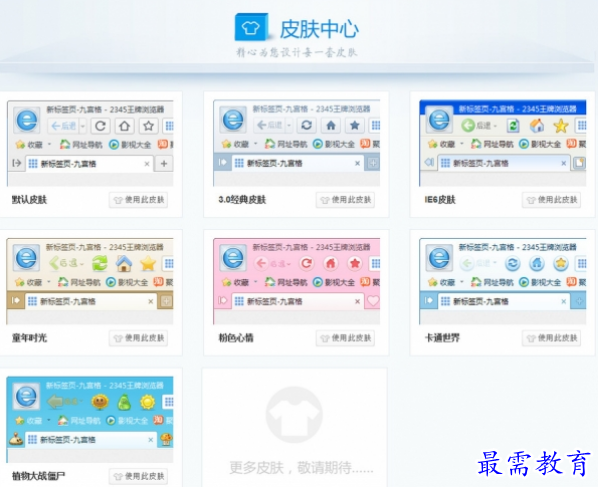
Task: Click favorite star icon in 默认皮肤 preview
Action: pyautogui.click(x=149, y=126)
